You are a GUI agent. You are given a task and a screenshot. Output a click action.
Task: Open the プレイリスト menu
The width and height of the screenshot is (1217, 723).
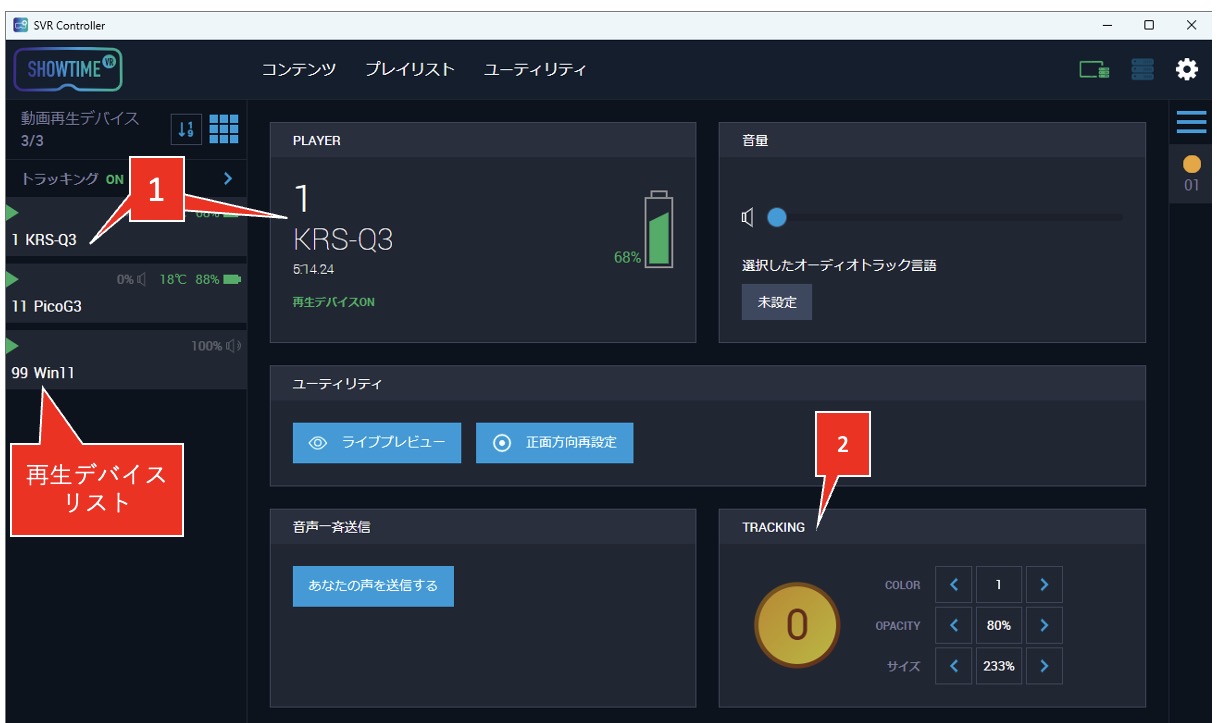pyautogui.click(x=409, y=70)
